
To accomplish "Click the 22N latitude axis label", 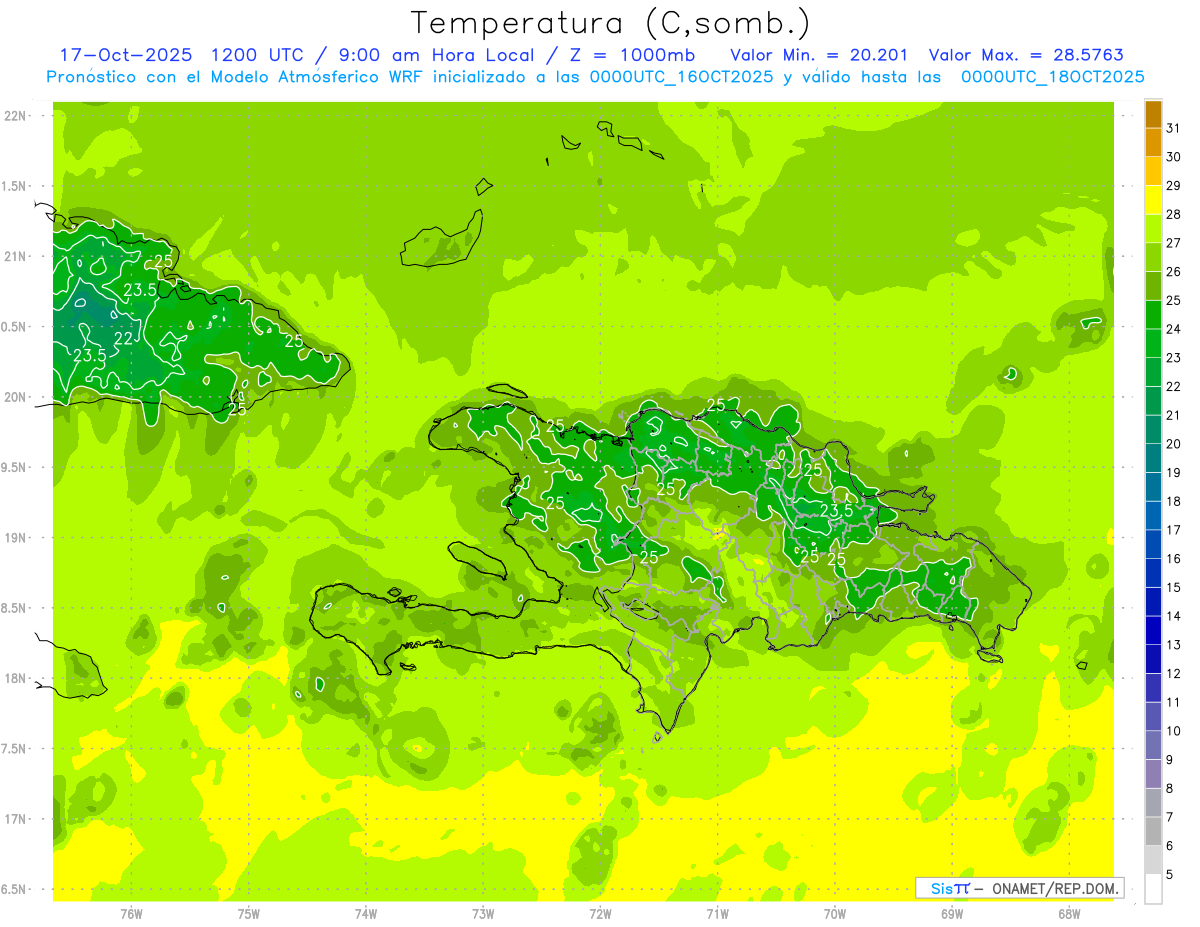I will [15, 116].
